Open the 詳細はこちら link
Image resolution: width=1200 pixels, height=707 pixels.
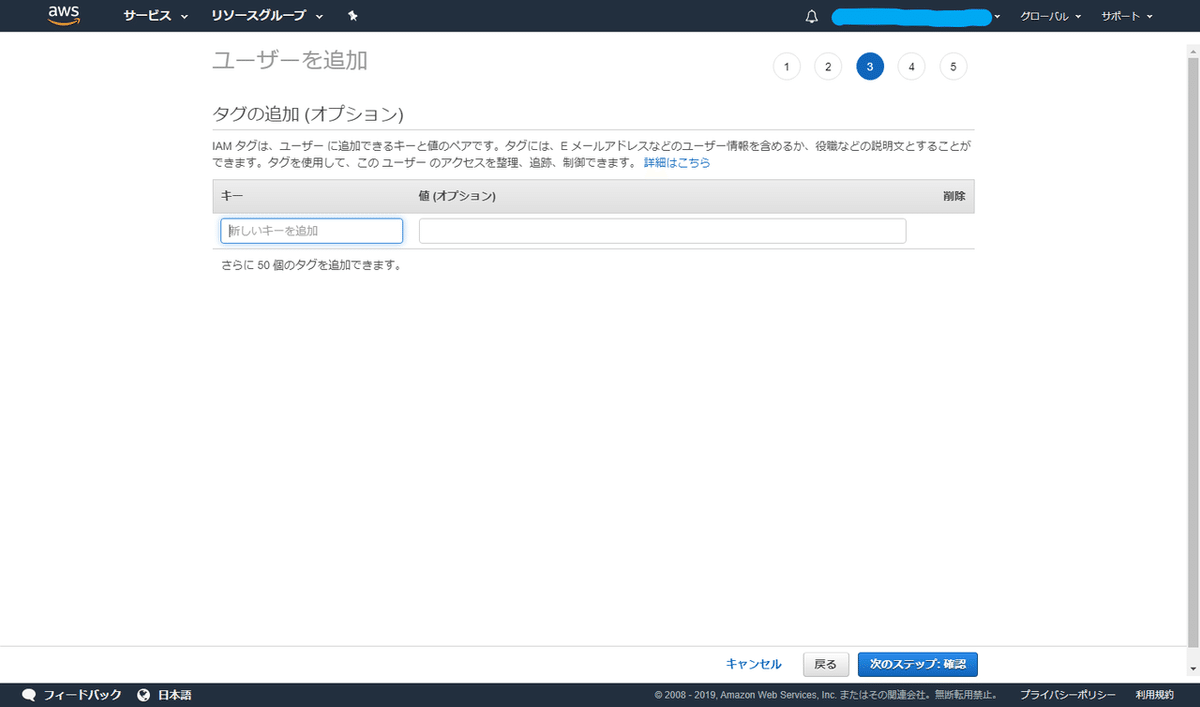(x=677, y=162)
